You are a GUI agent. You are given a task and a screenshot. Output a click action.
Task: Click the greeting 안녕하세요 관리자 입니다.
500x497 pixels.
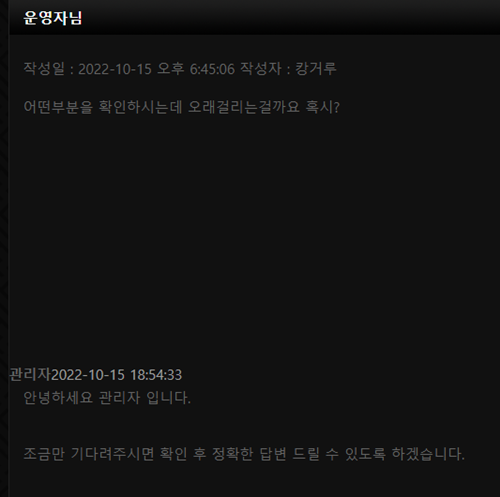click(x=107, y=398)
